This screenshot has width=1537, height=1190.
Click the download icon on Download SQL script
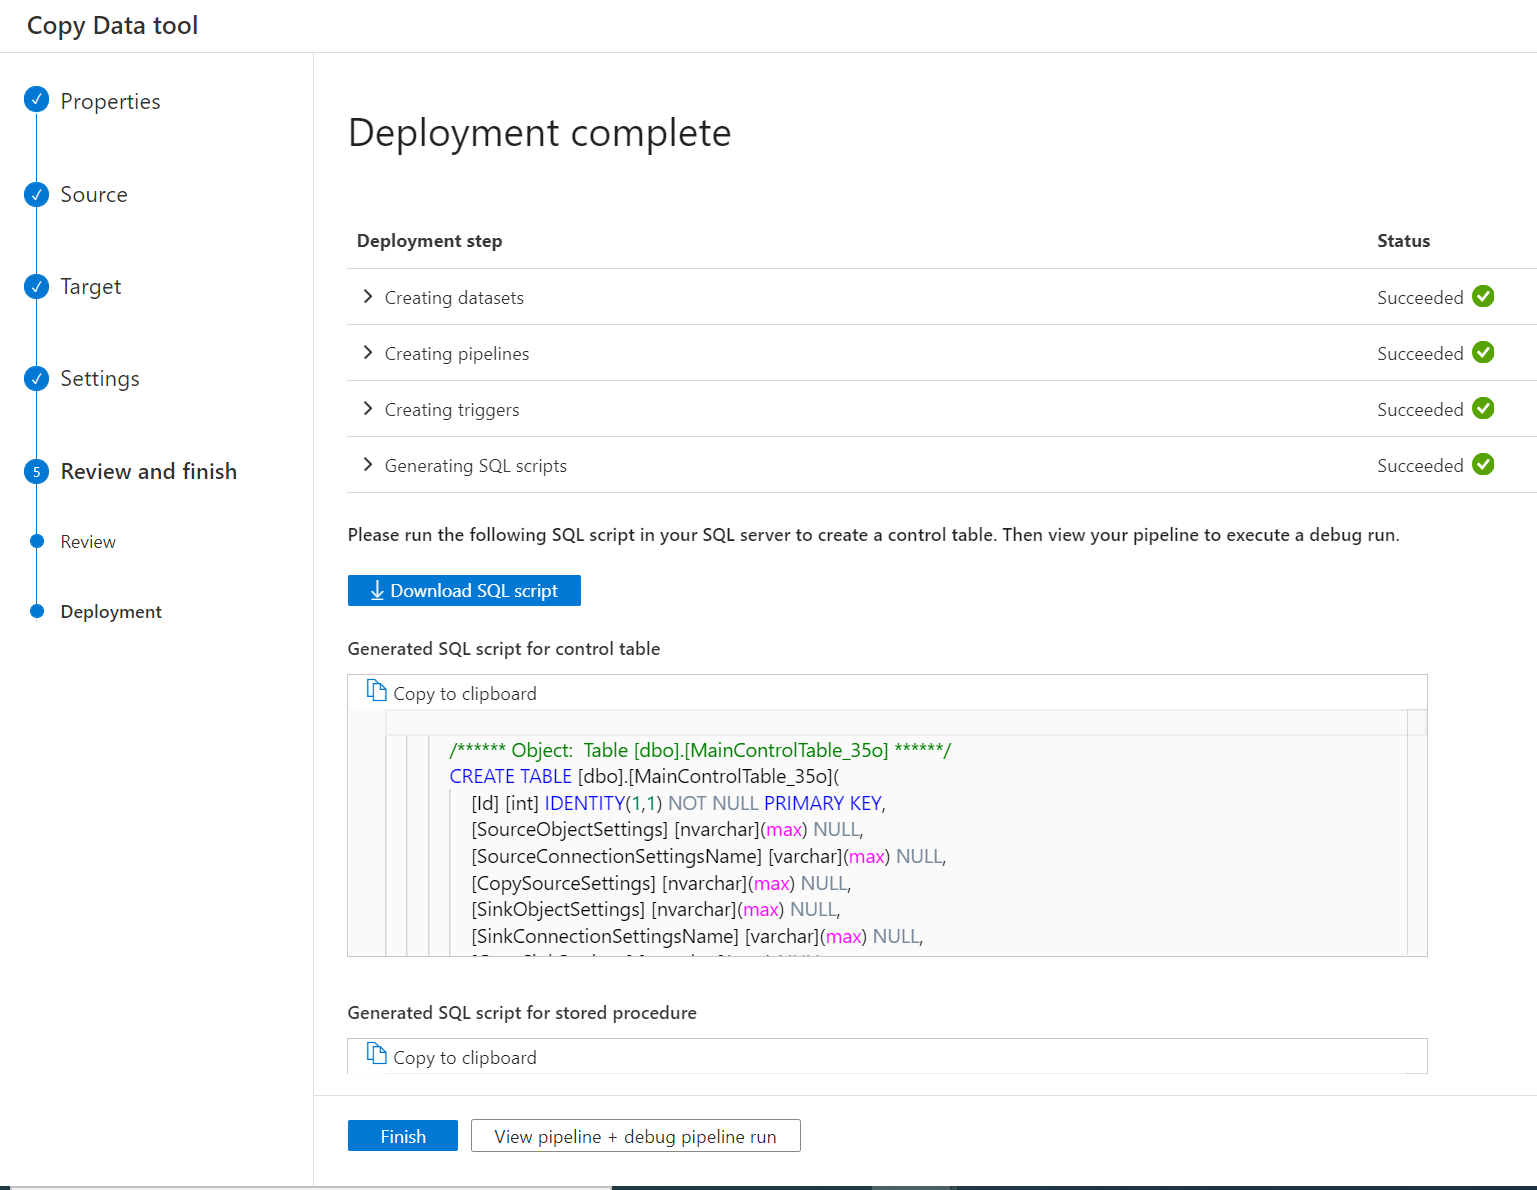[x=377, y=590]
